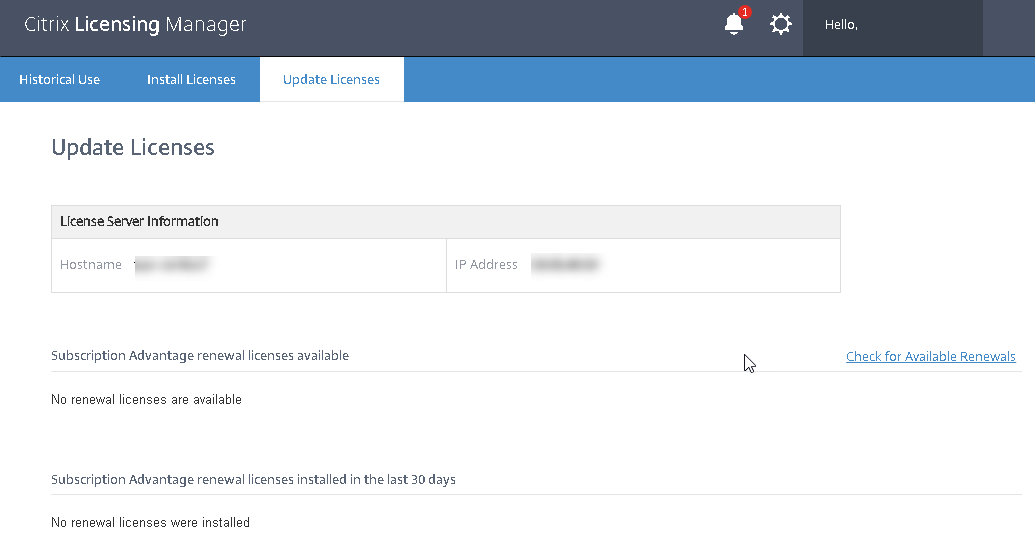The image size is (1035, 536).
Task: Select the Update Licenses tab
Action: point(331,80)
